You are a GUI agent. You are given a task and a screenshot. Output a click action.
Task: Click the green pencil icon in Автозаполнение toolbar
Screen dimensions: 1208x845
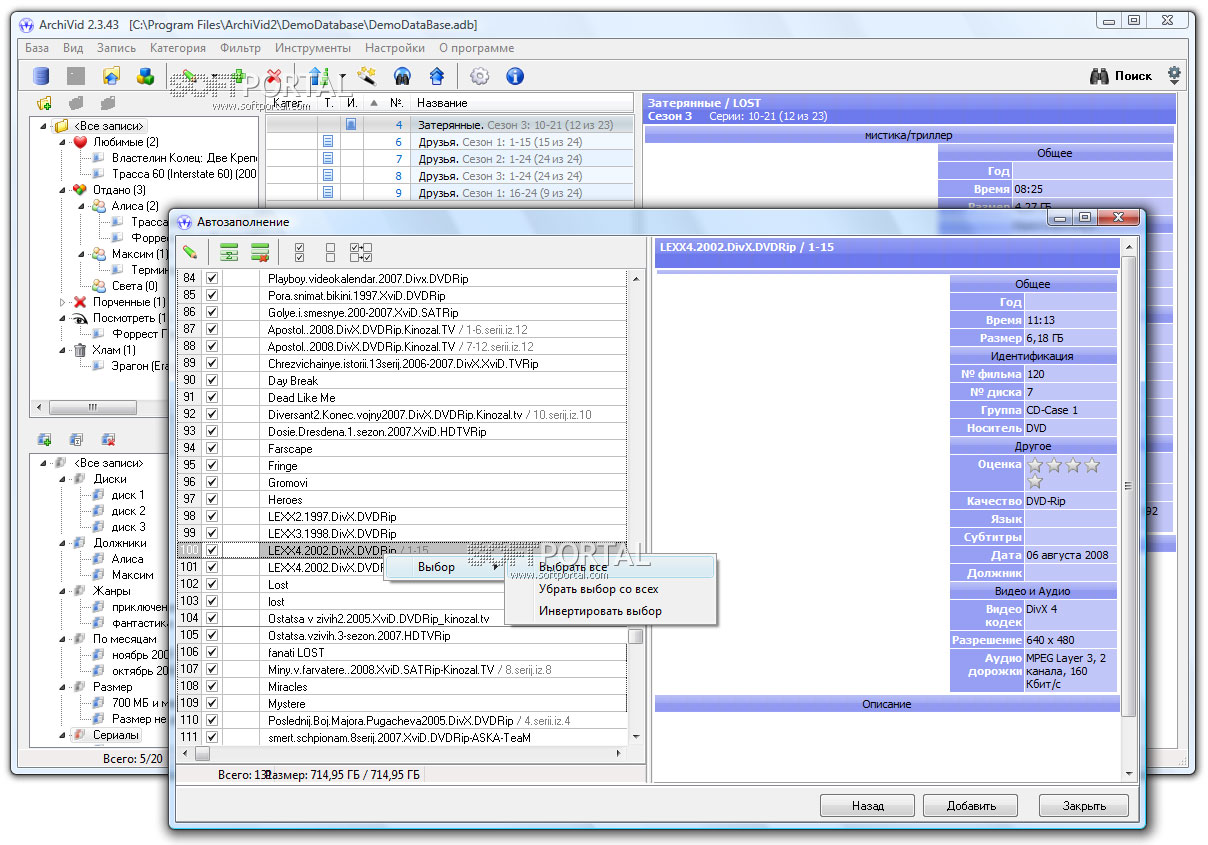coord(190,252)
